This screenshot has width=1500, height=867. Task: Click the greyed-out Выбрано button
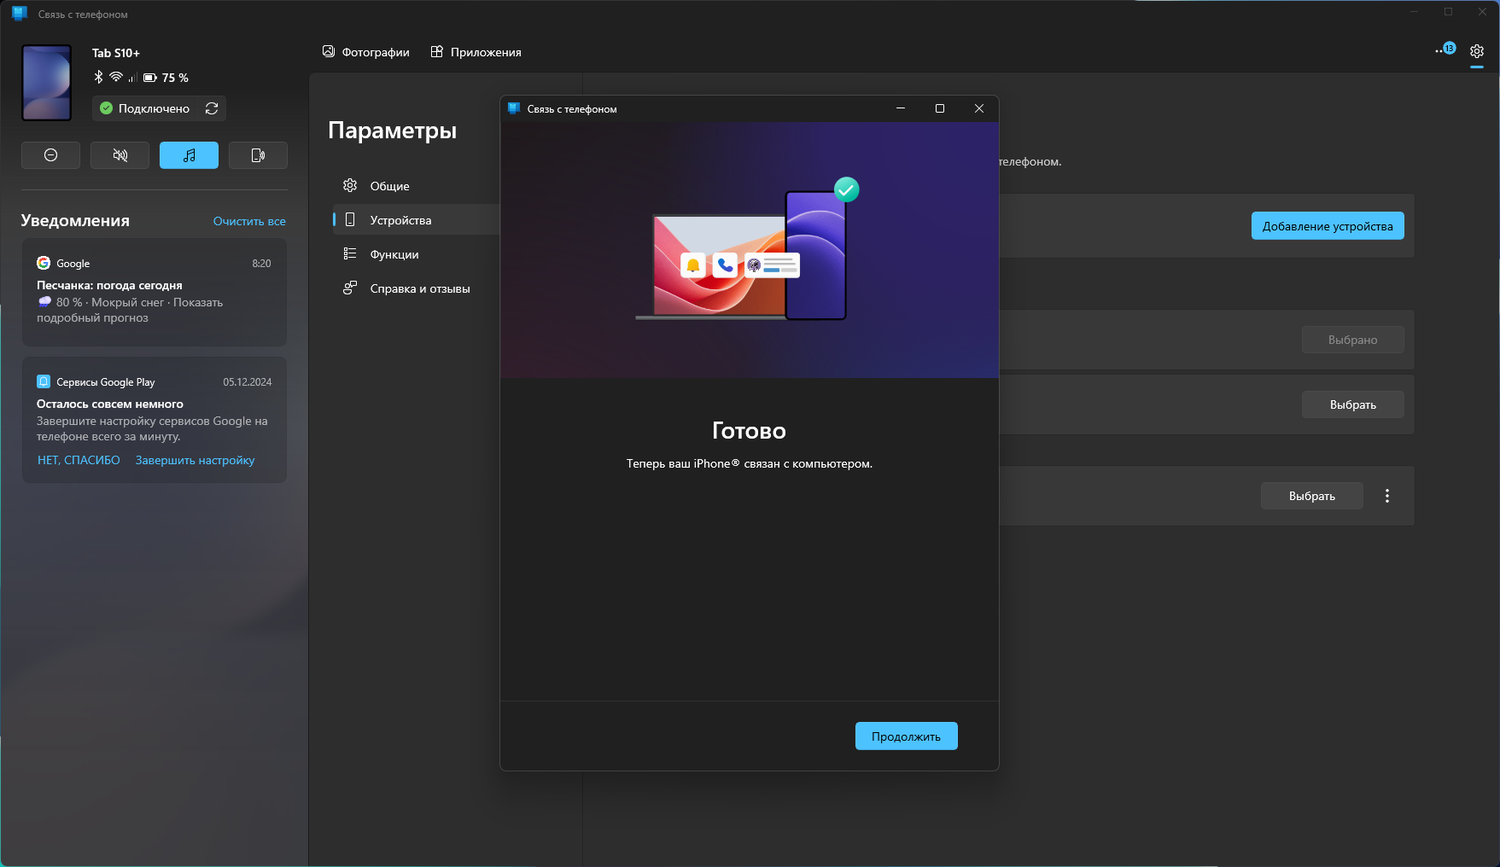pyautogui.click(x=1353, y=340)
